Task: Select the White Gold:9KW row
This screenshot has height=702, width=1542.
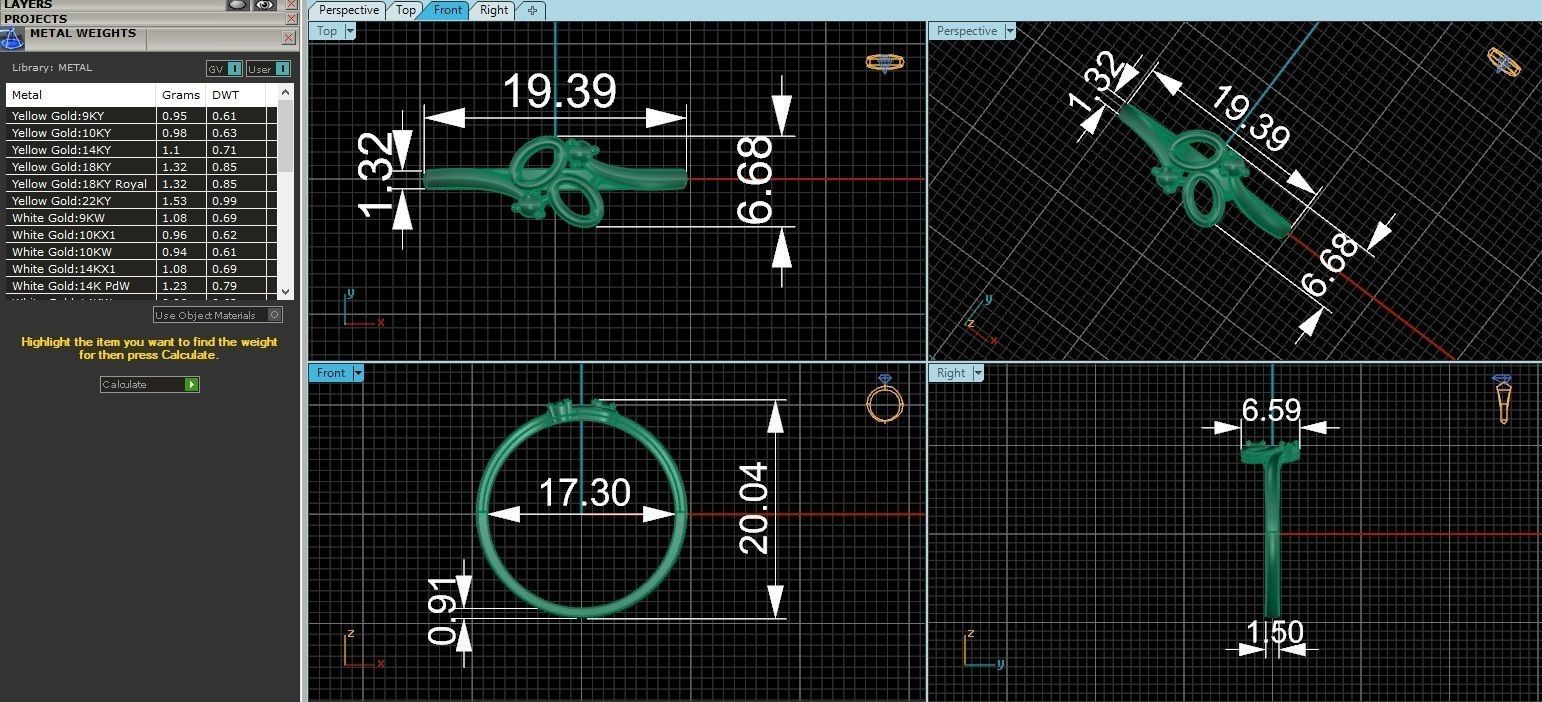Action: pos(141,218)
